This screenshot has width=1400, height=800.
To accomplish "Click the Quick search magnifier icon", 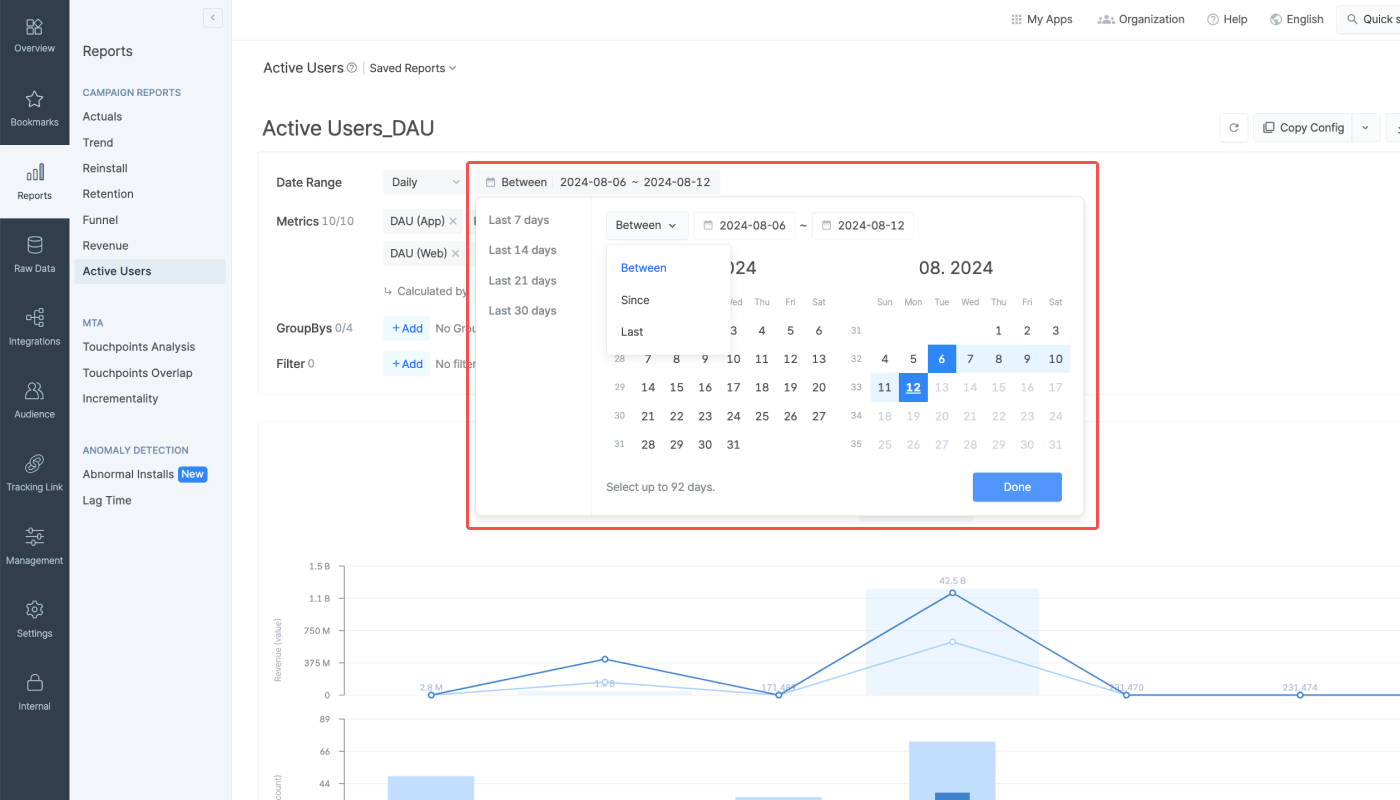I will 1352,19.
